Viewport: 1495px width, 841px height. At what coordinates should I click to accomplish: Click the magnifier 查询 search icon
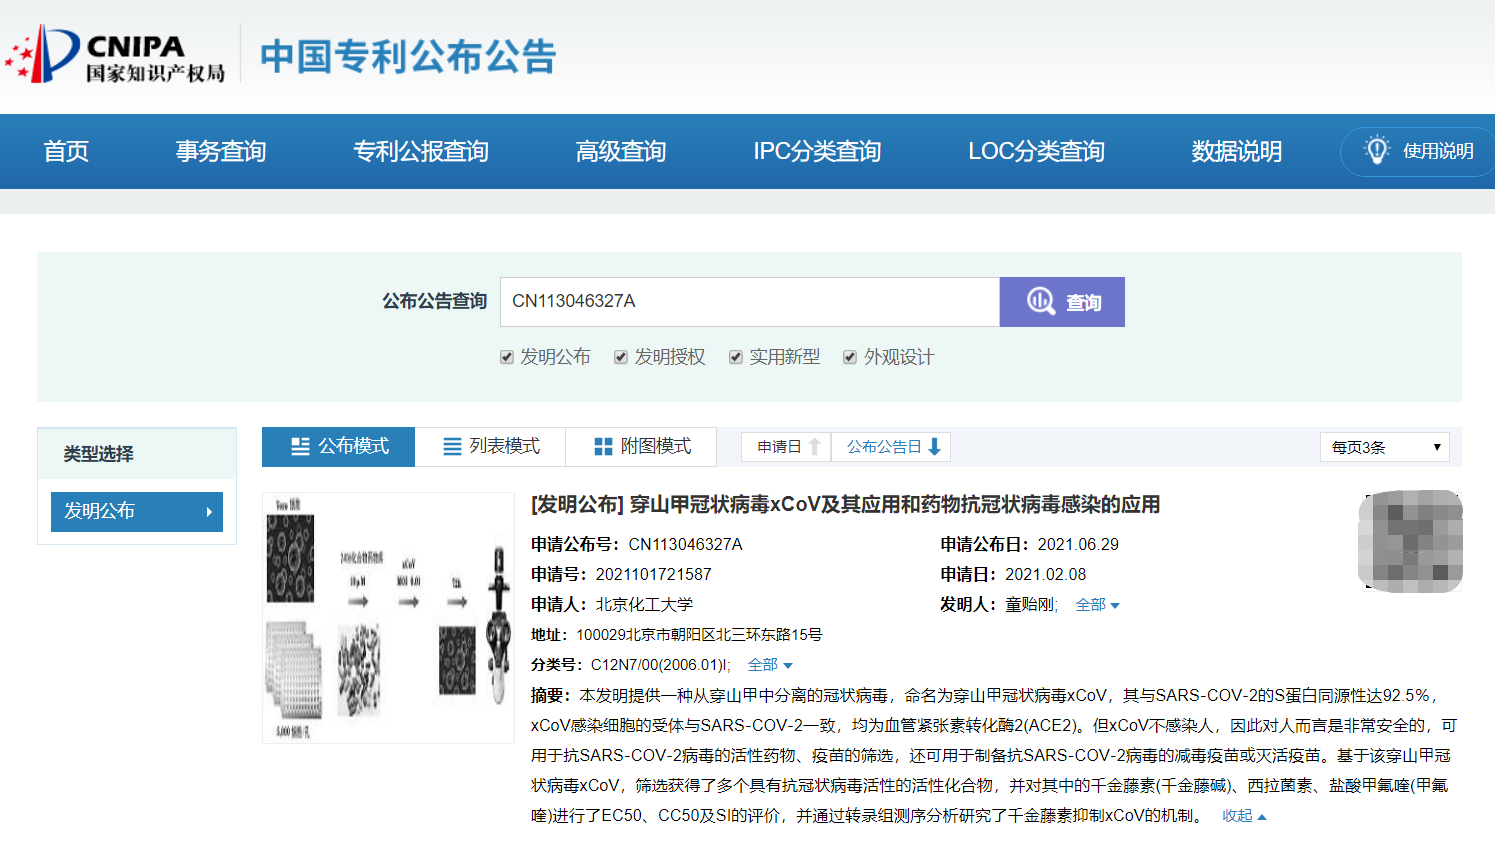pos(1041,301)
